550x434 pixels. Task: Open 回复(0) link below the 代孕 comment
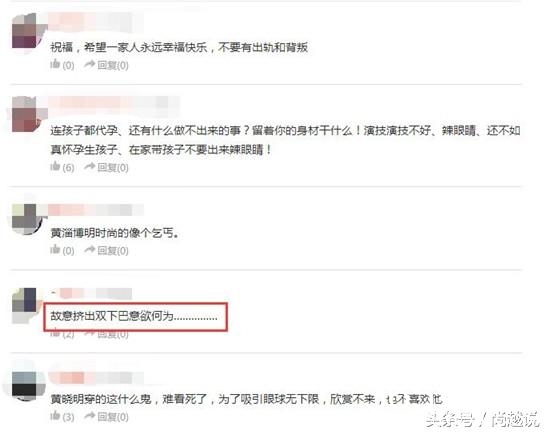113,167
